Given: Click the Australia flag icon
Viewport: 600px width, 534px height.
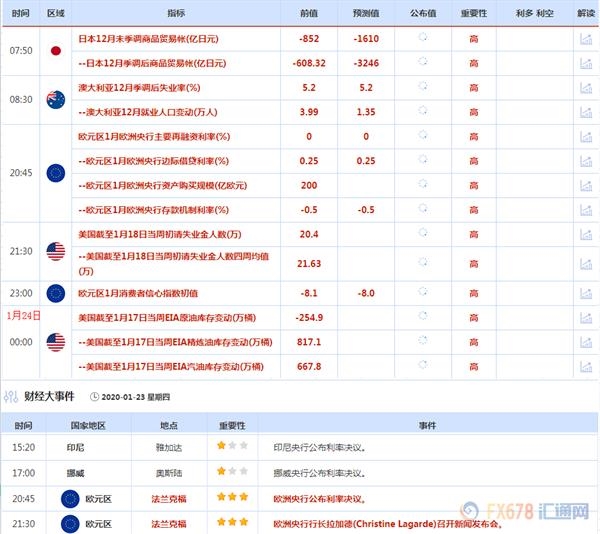Looking at the screenshot, I should pos(56,100).
